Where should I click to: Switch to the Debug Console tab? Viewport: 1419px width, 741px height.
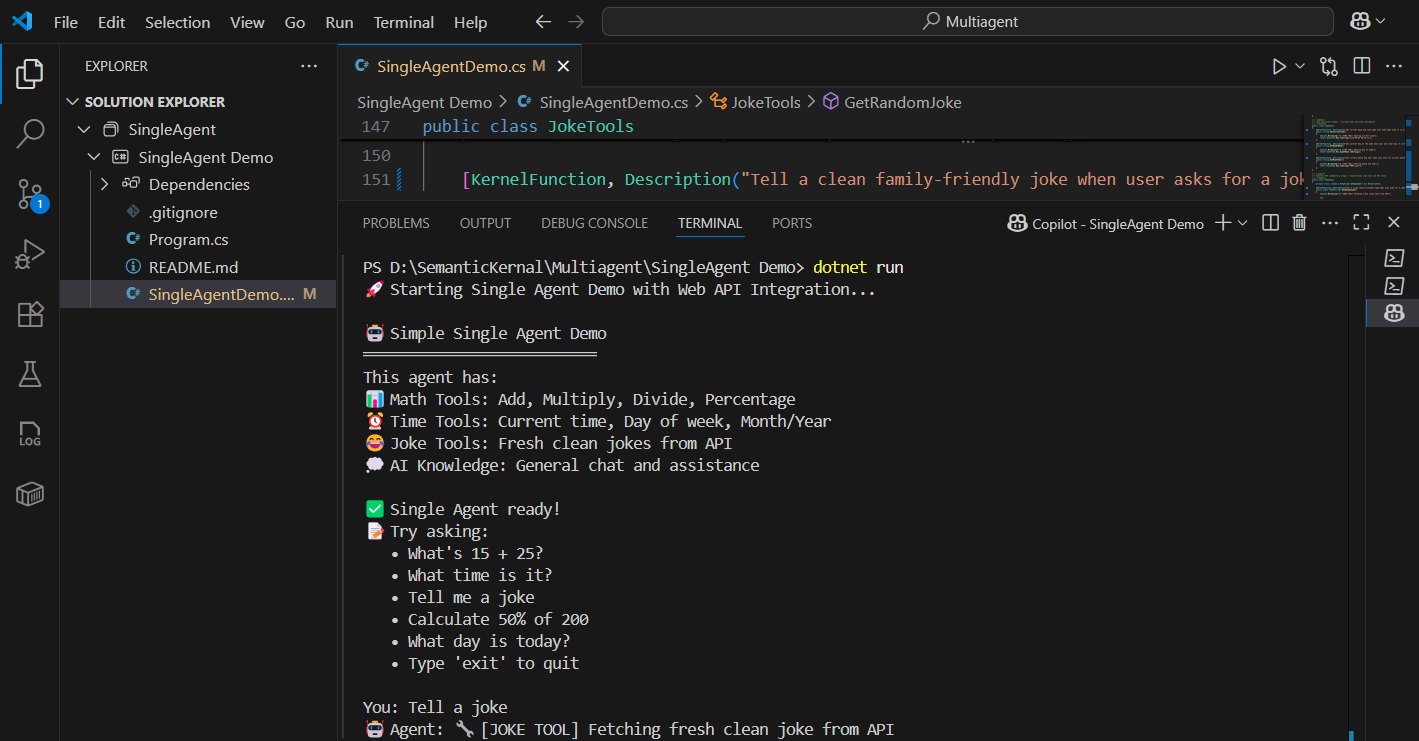click(594, 223)
